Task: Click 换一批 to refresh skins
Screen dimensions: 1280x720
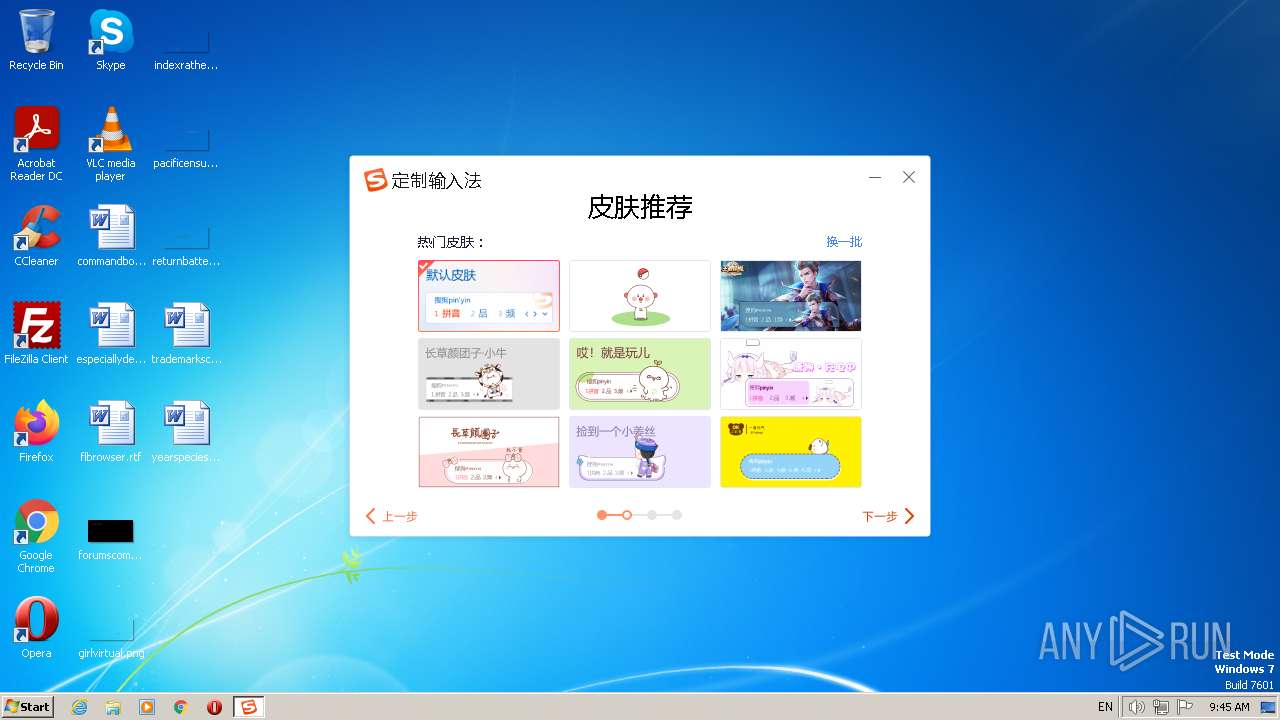Action: 844,242
